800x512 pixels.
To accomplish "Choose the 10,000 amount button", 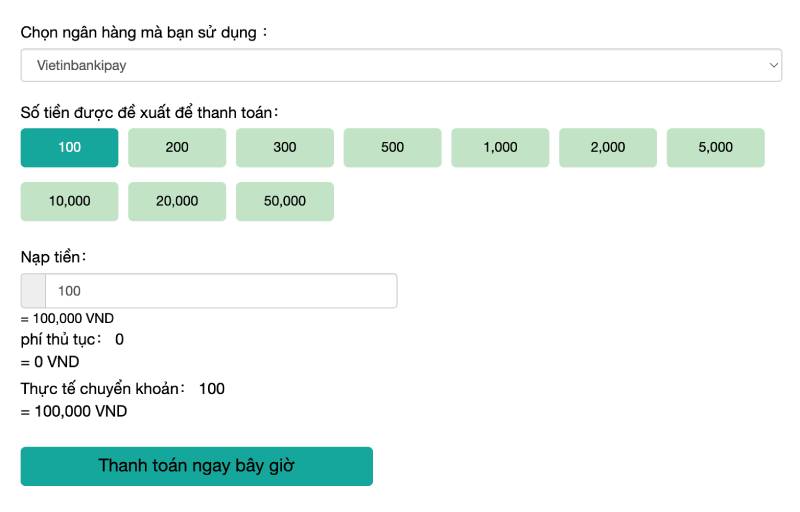I will coord(69,201).
